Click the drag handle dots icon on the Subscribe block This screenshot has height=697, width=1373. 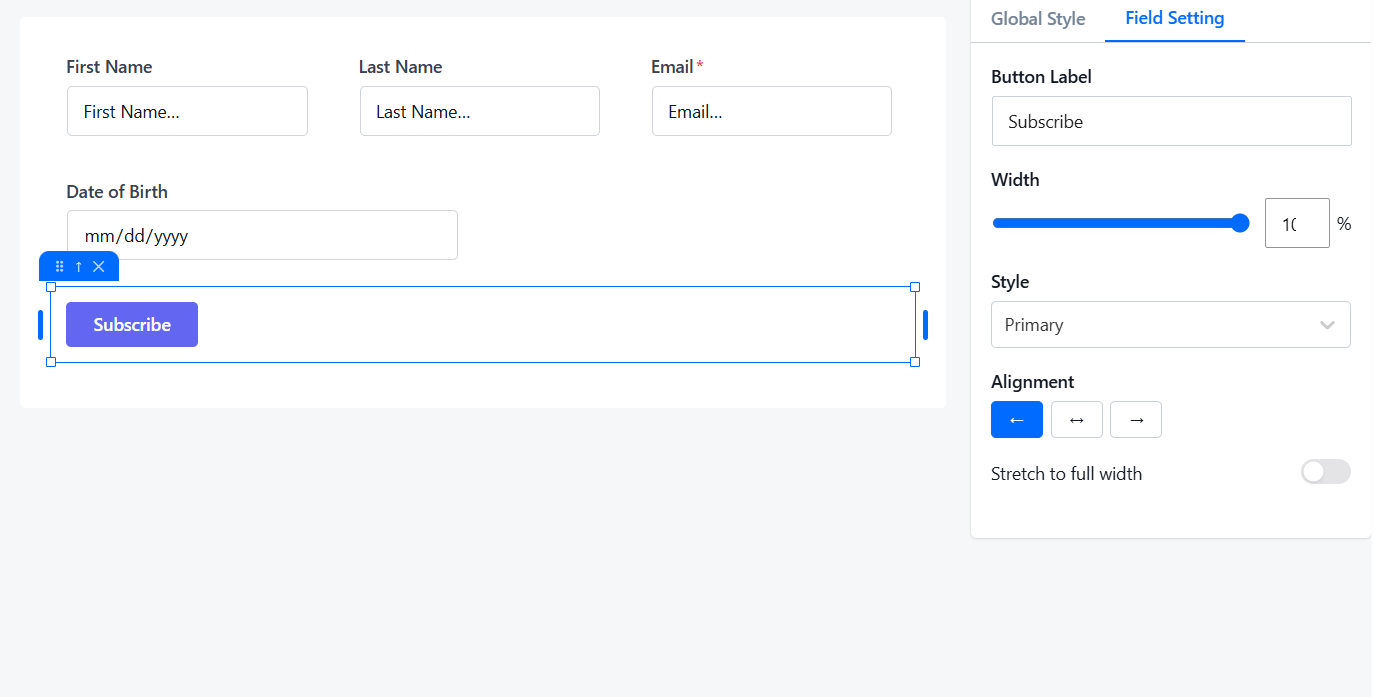click(60, 266)
